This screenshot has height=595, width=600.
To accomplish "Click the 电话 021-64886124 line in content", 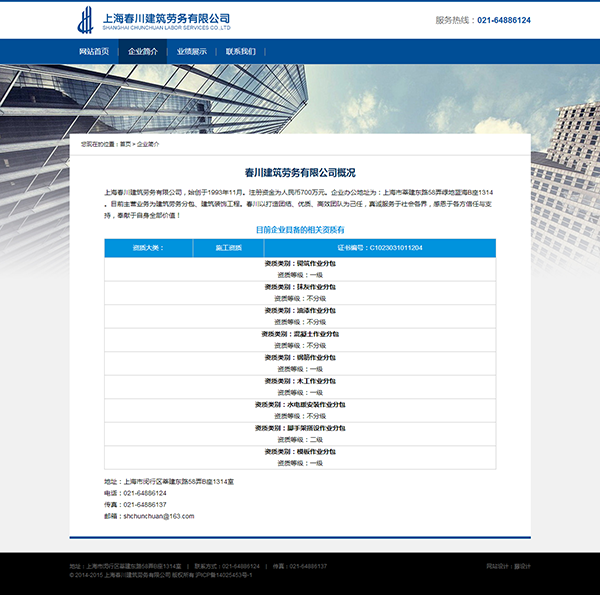I will tap(135, 493).
